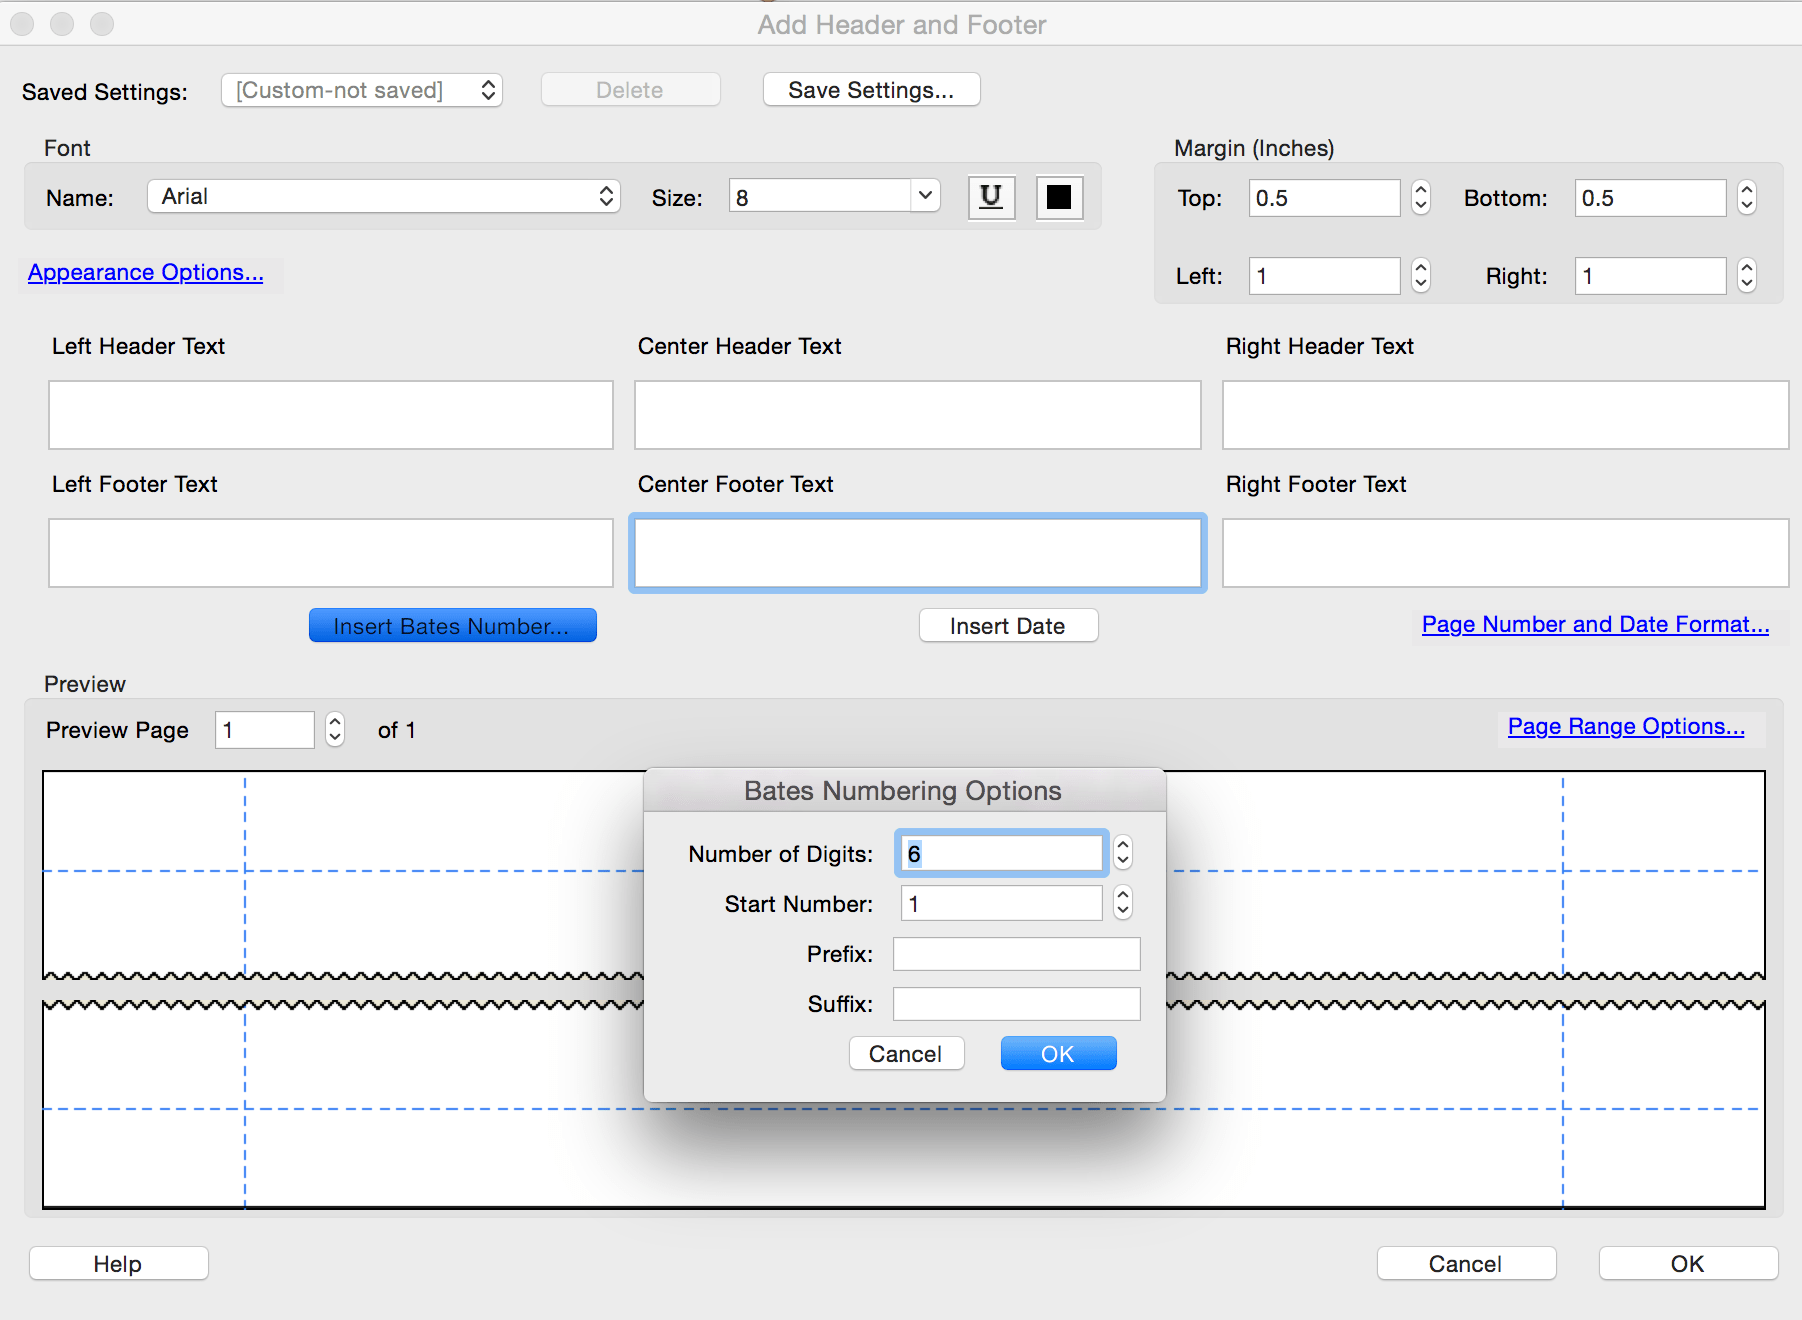
Task: Click the Preview Page stepper
Action: pos(335,730)
